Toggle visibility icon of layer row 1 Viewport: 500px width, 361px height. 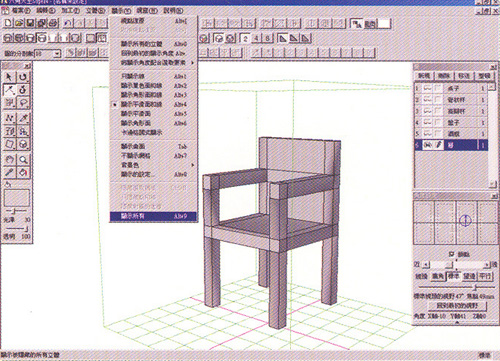[427, 88]
